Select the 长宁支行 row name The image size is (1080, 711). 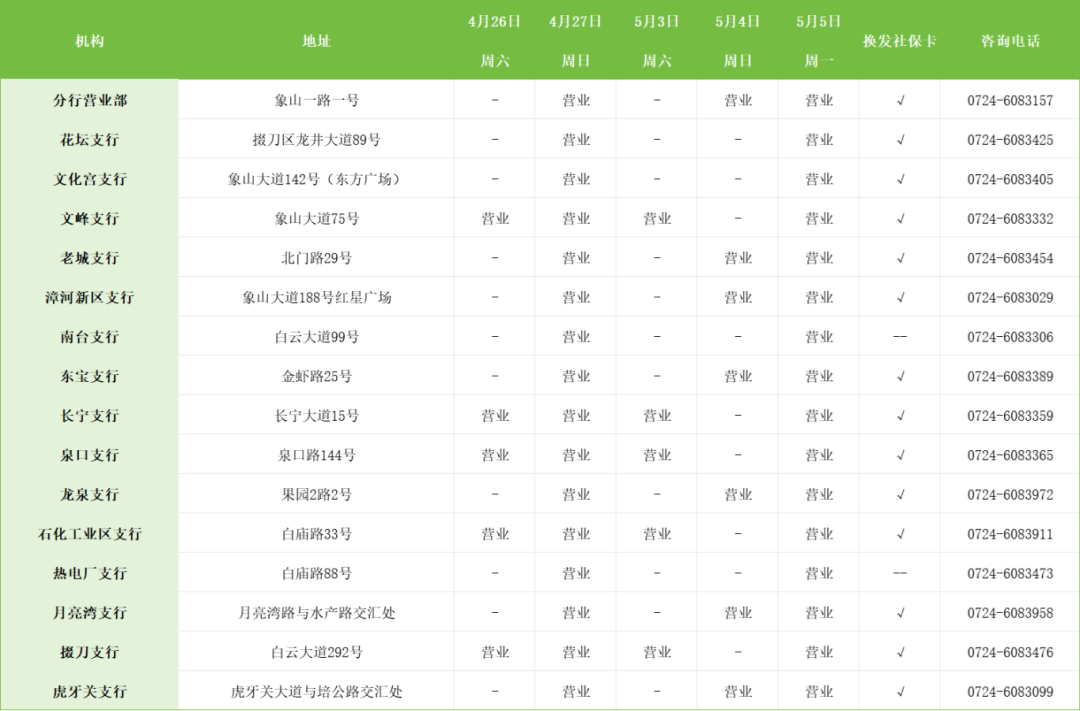coord(90,415)
